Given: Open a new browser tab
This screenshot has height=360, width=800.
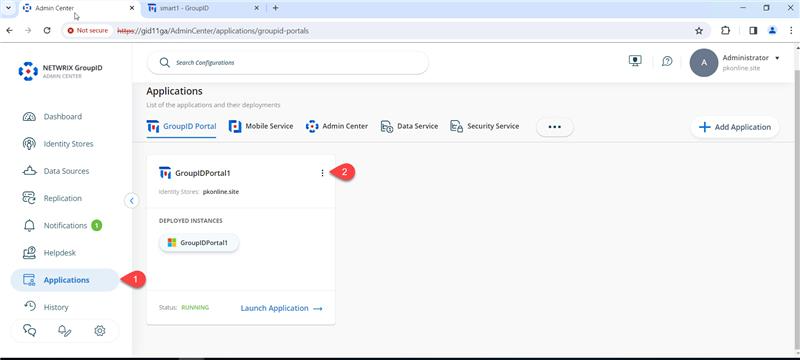Looking at the screenshot, I should tap(276, 8).
